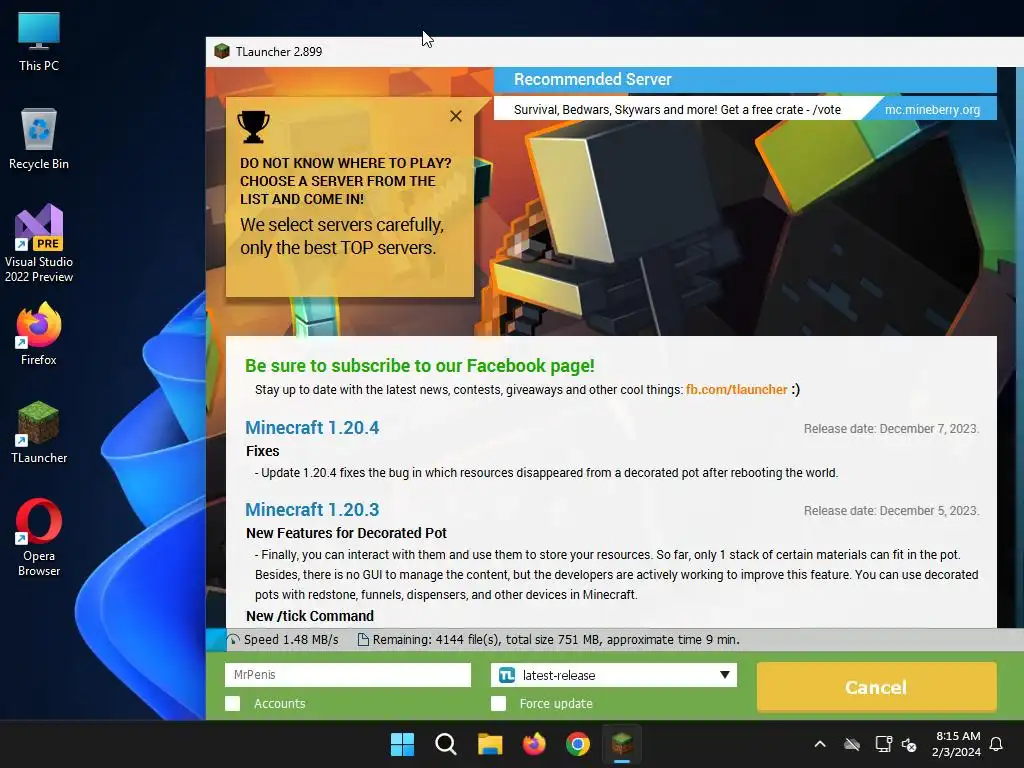Toggle the Accounts checkbox
1024x768 pixels.
point(232,703)
